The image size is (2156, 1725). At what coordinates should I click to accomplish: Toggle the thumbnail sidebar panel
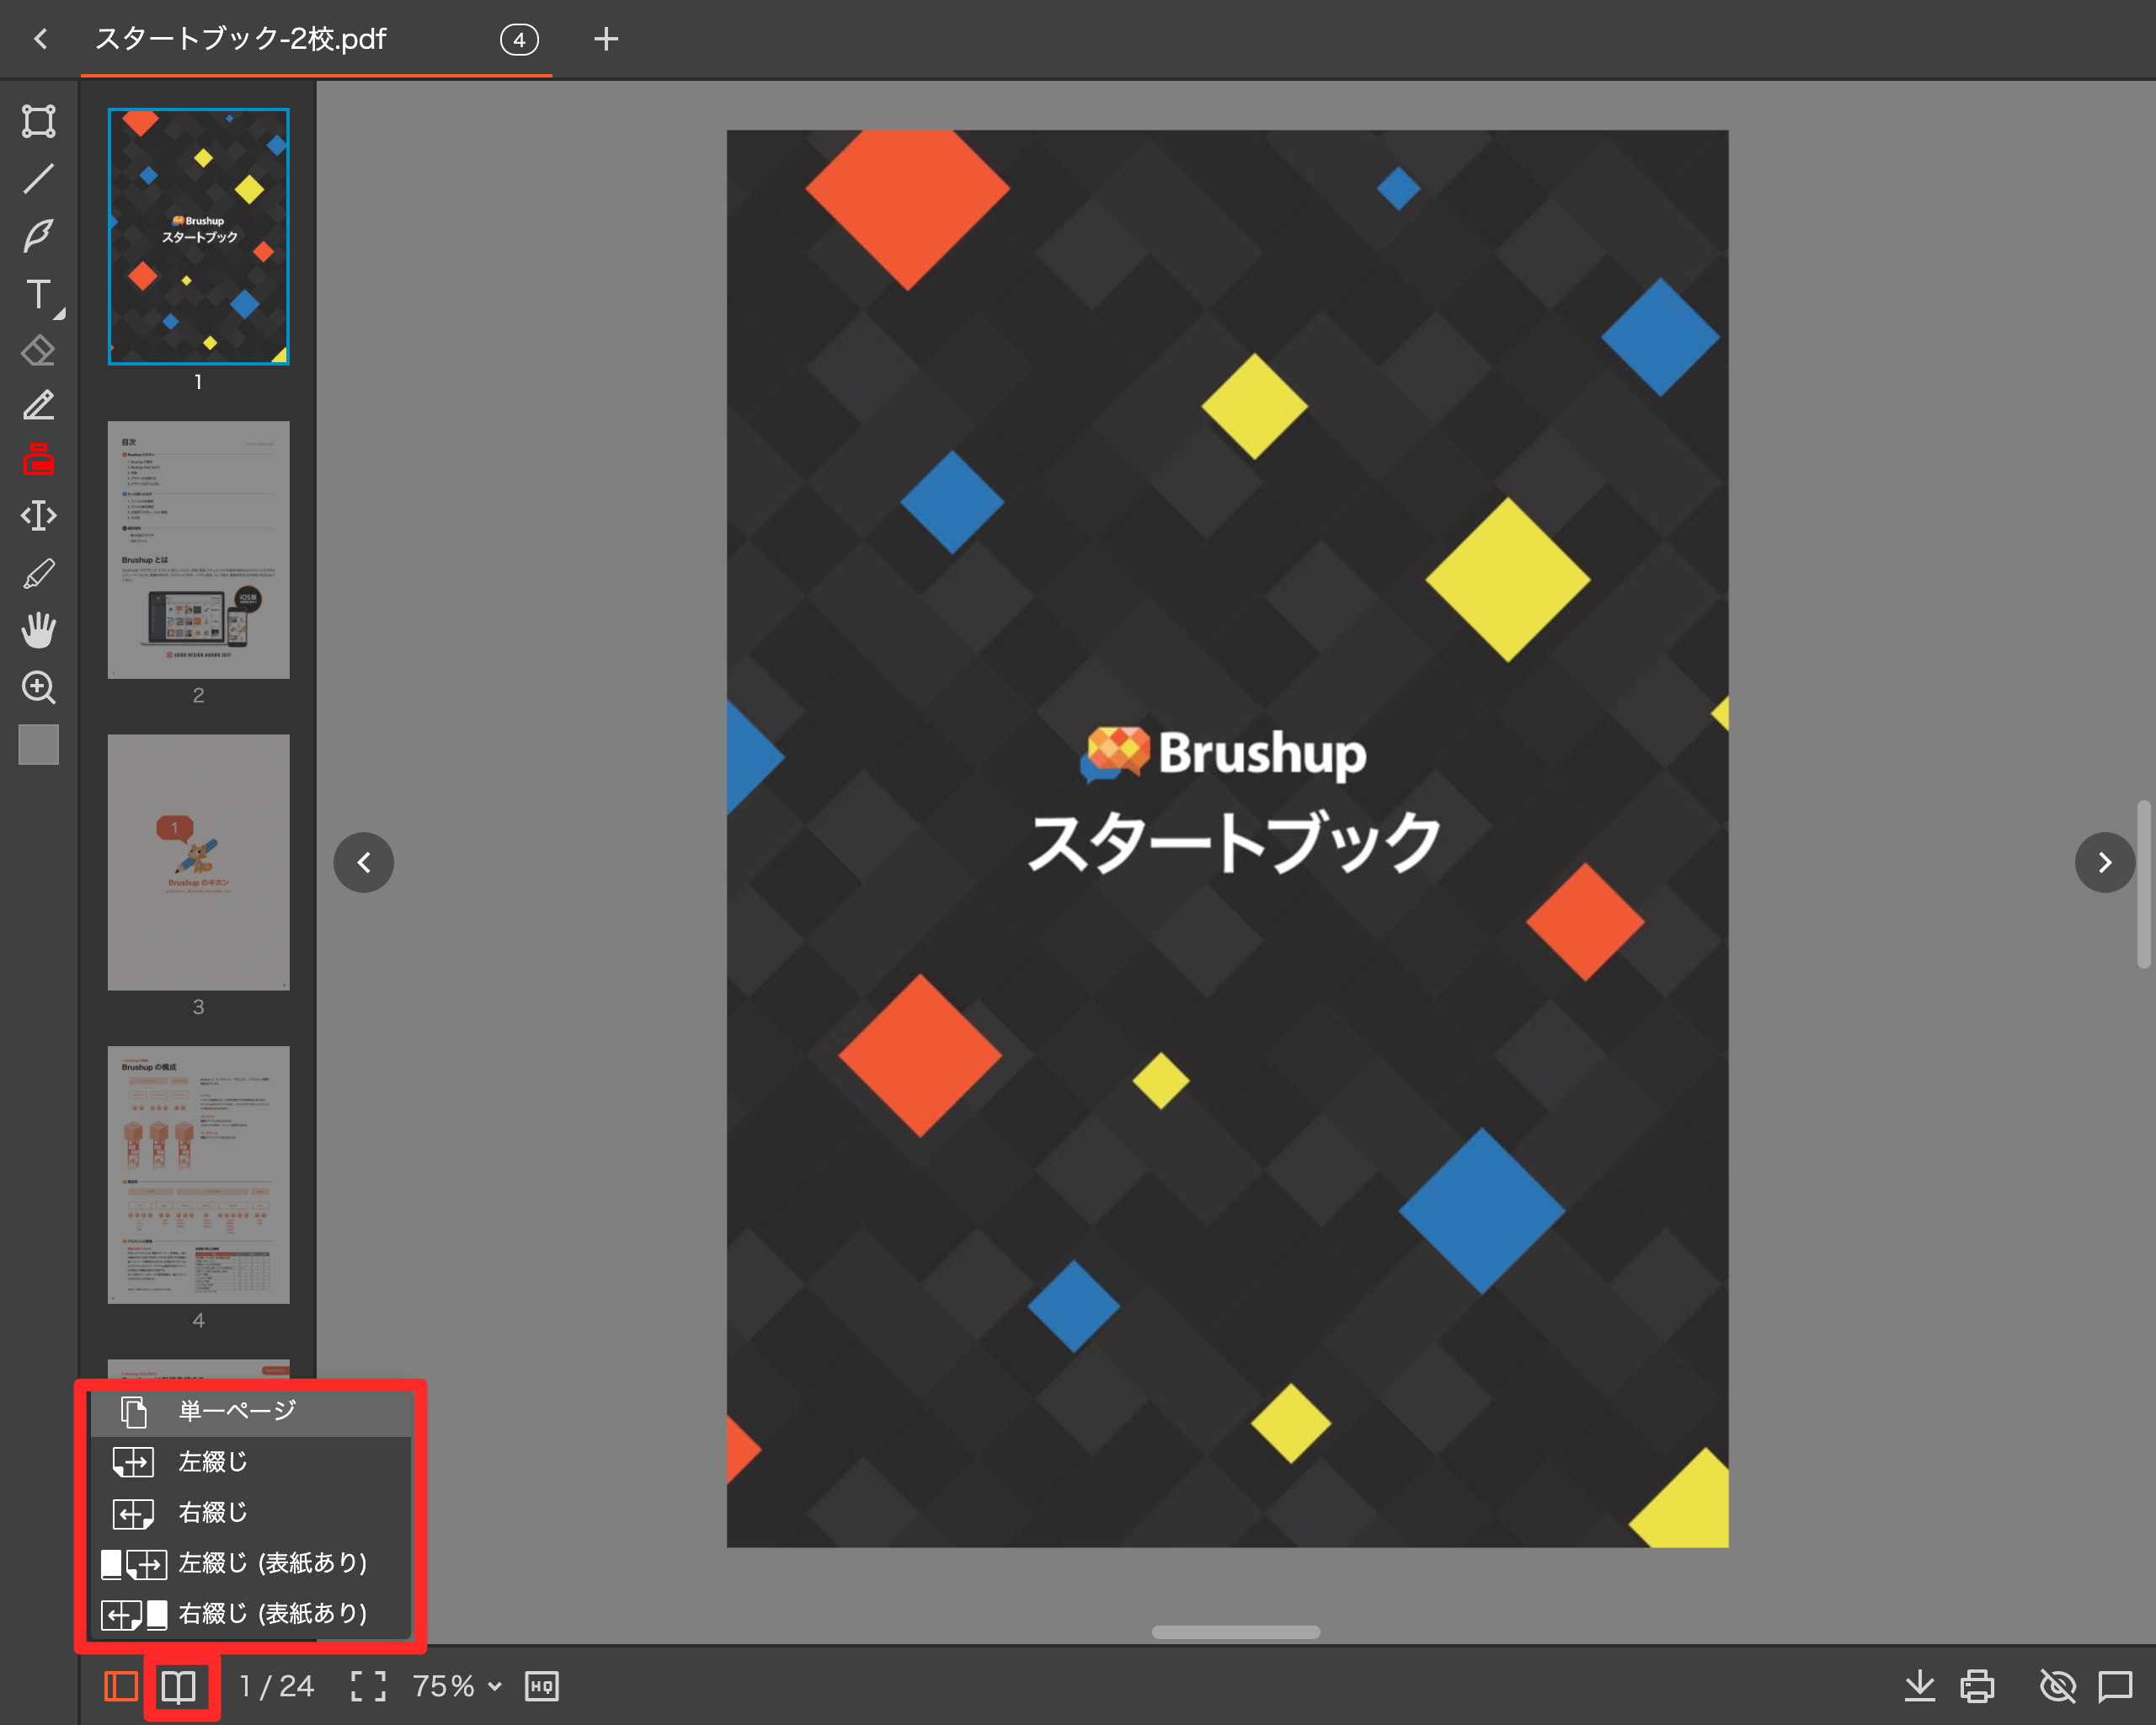[121, 1687]
